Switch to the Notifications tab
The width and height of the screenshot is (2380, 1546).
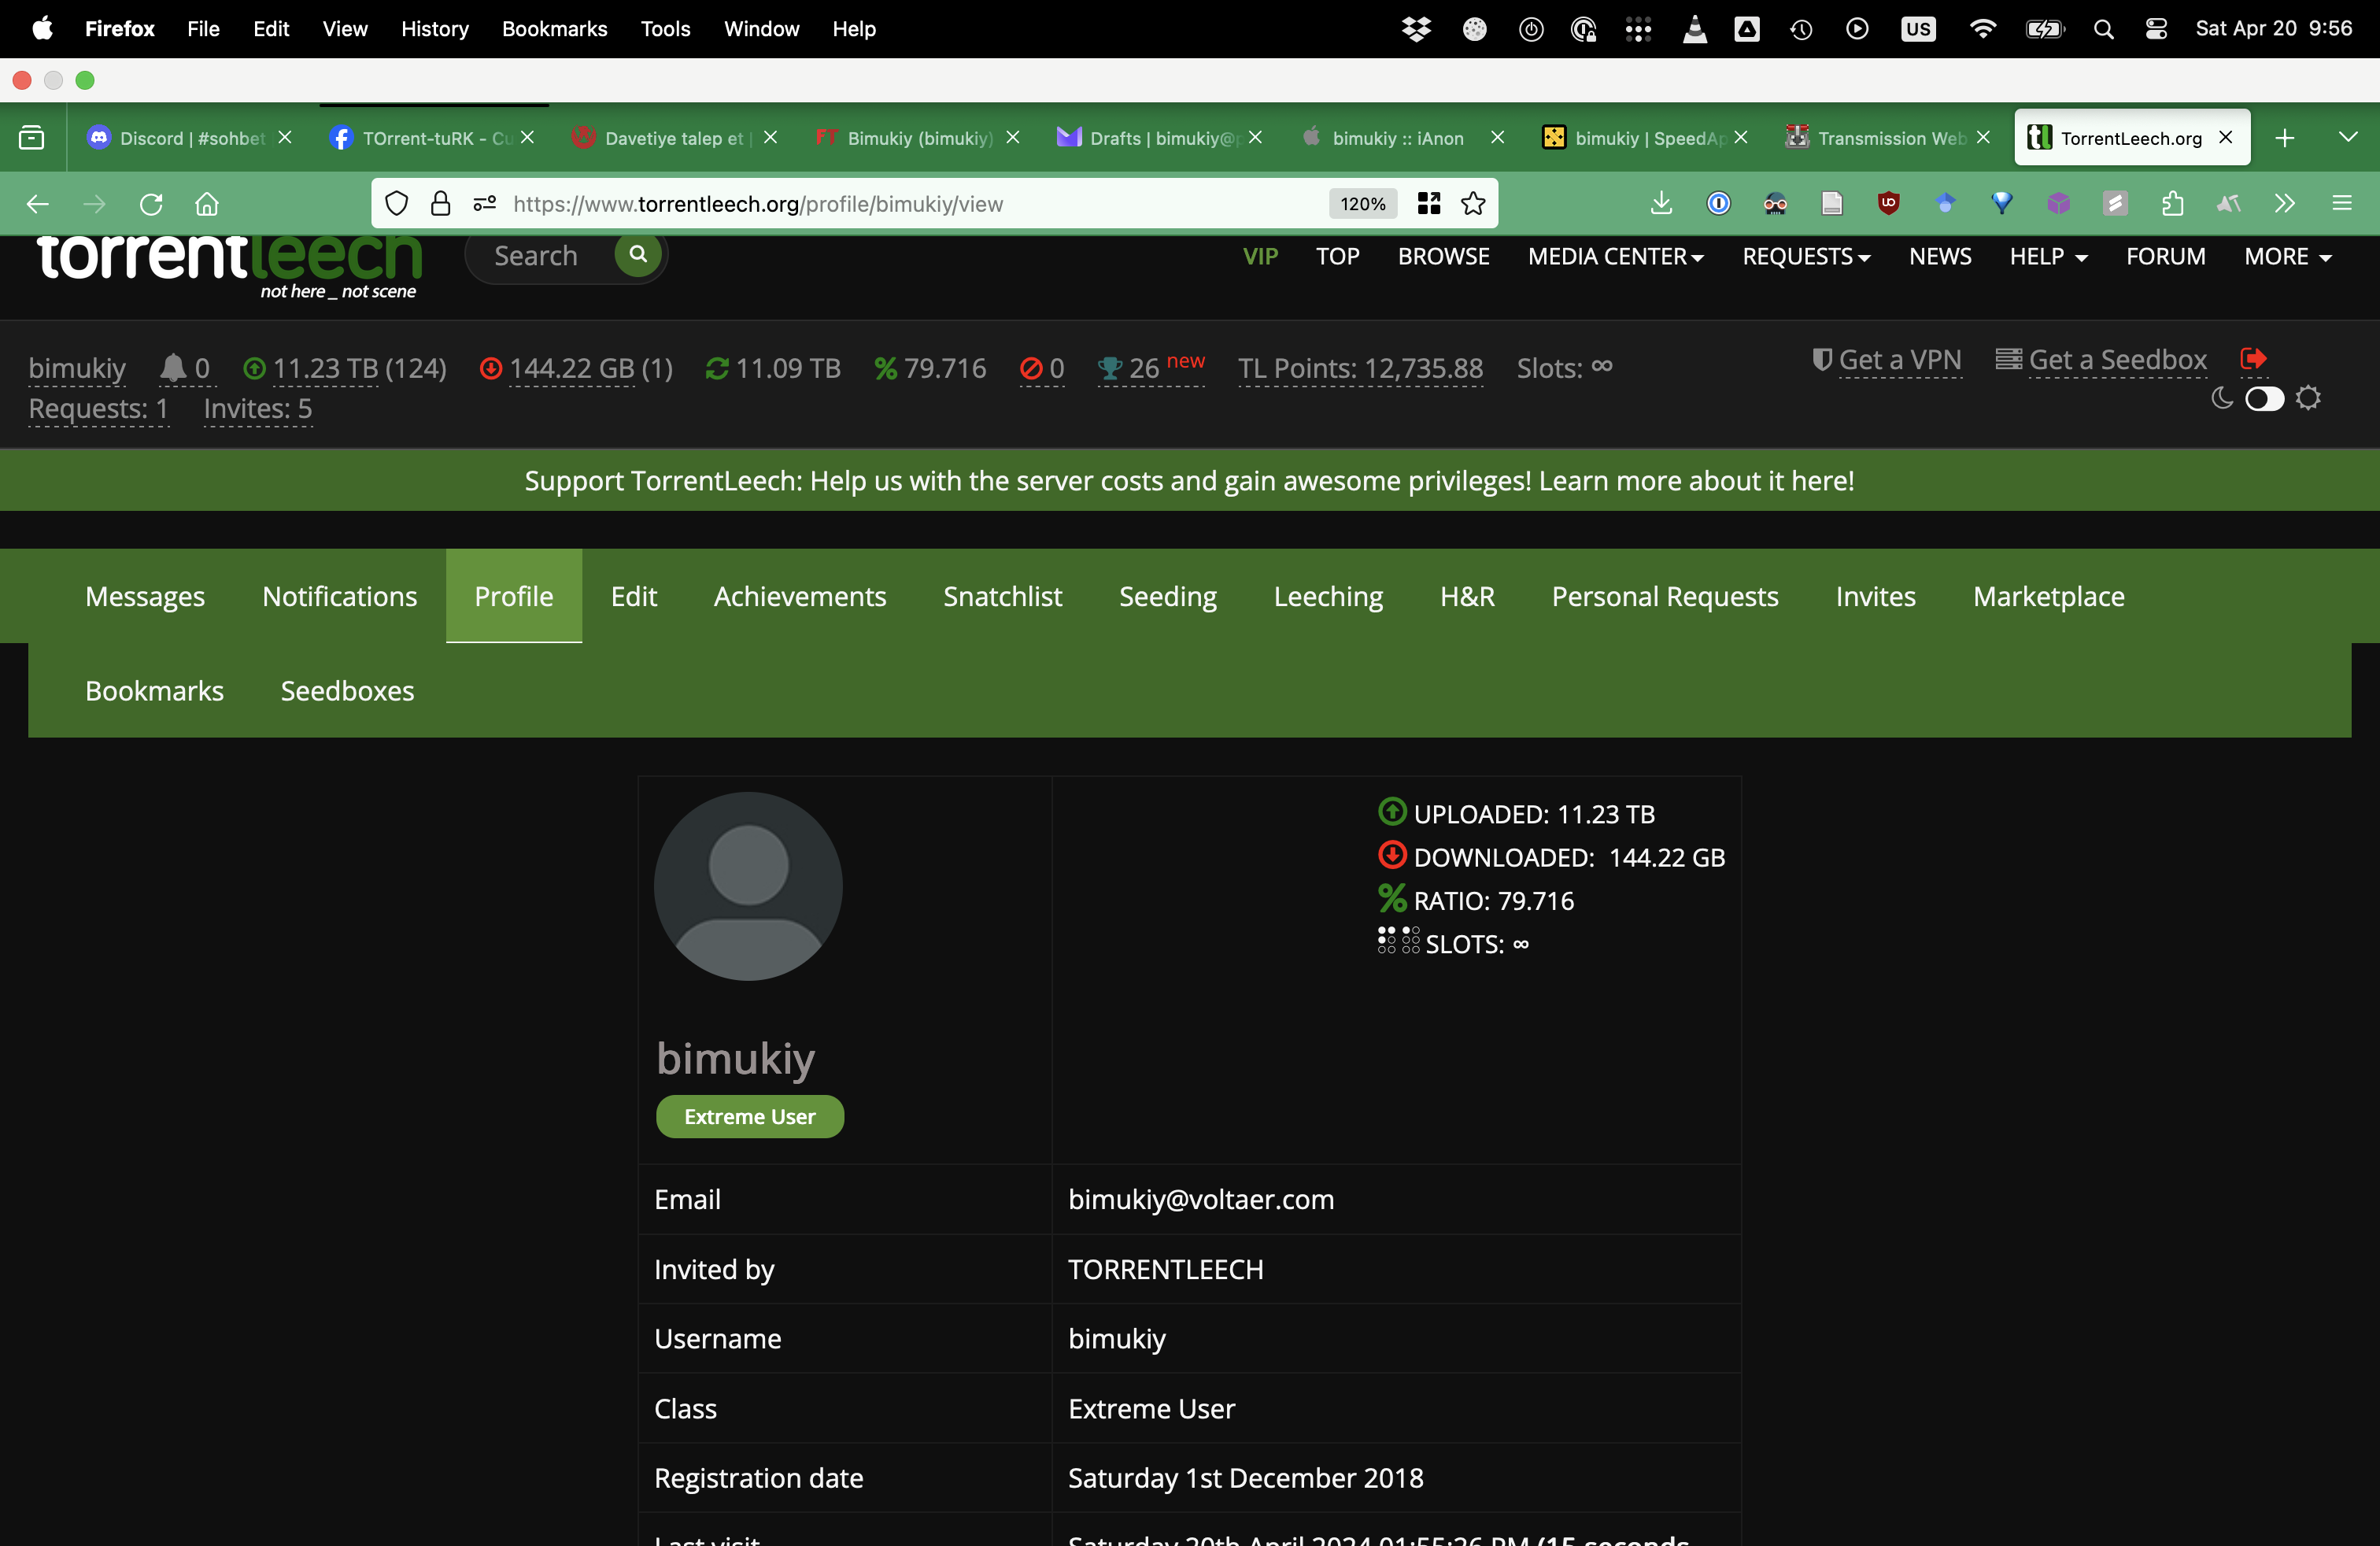point(340,596)
